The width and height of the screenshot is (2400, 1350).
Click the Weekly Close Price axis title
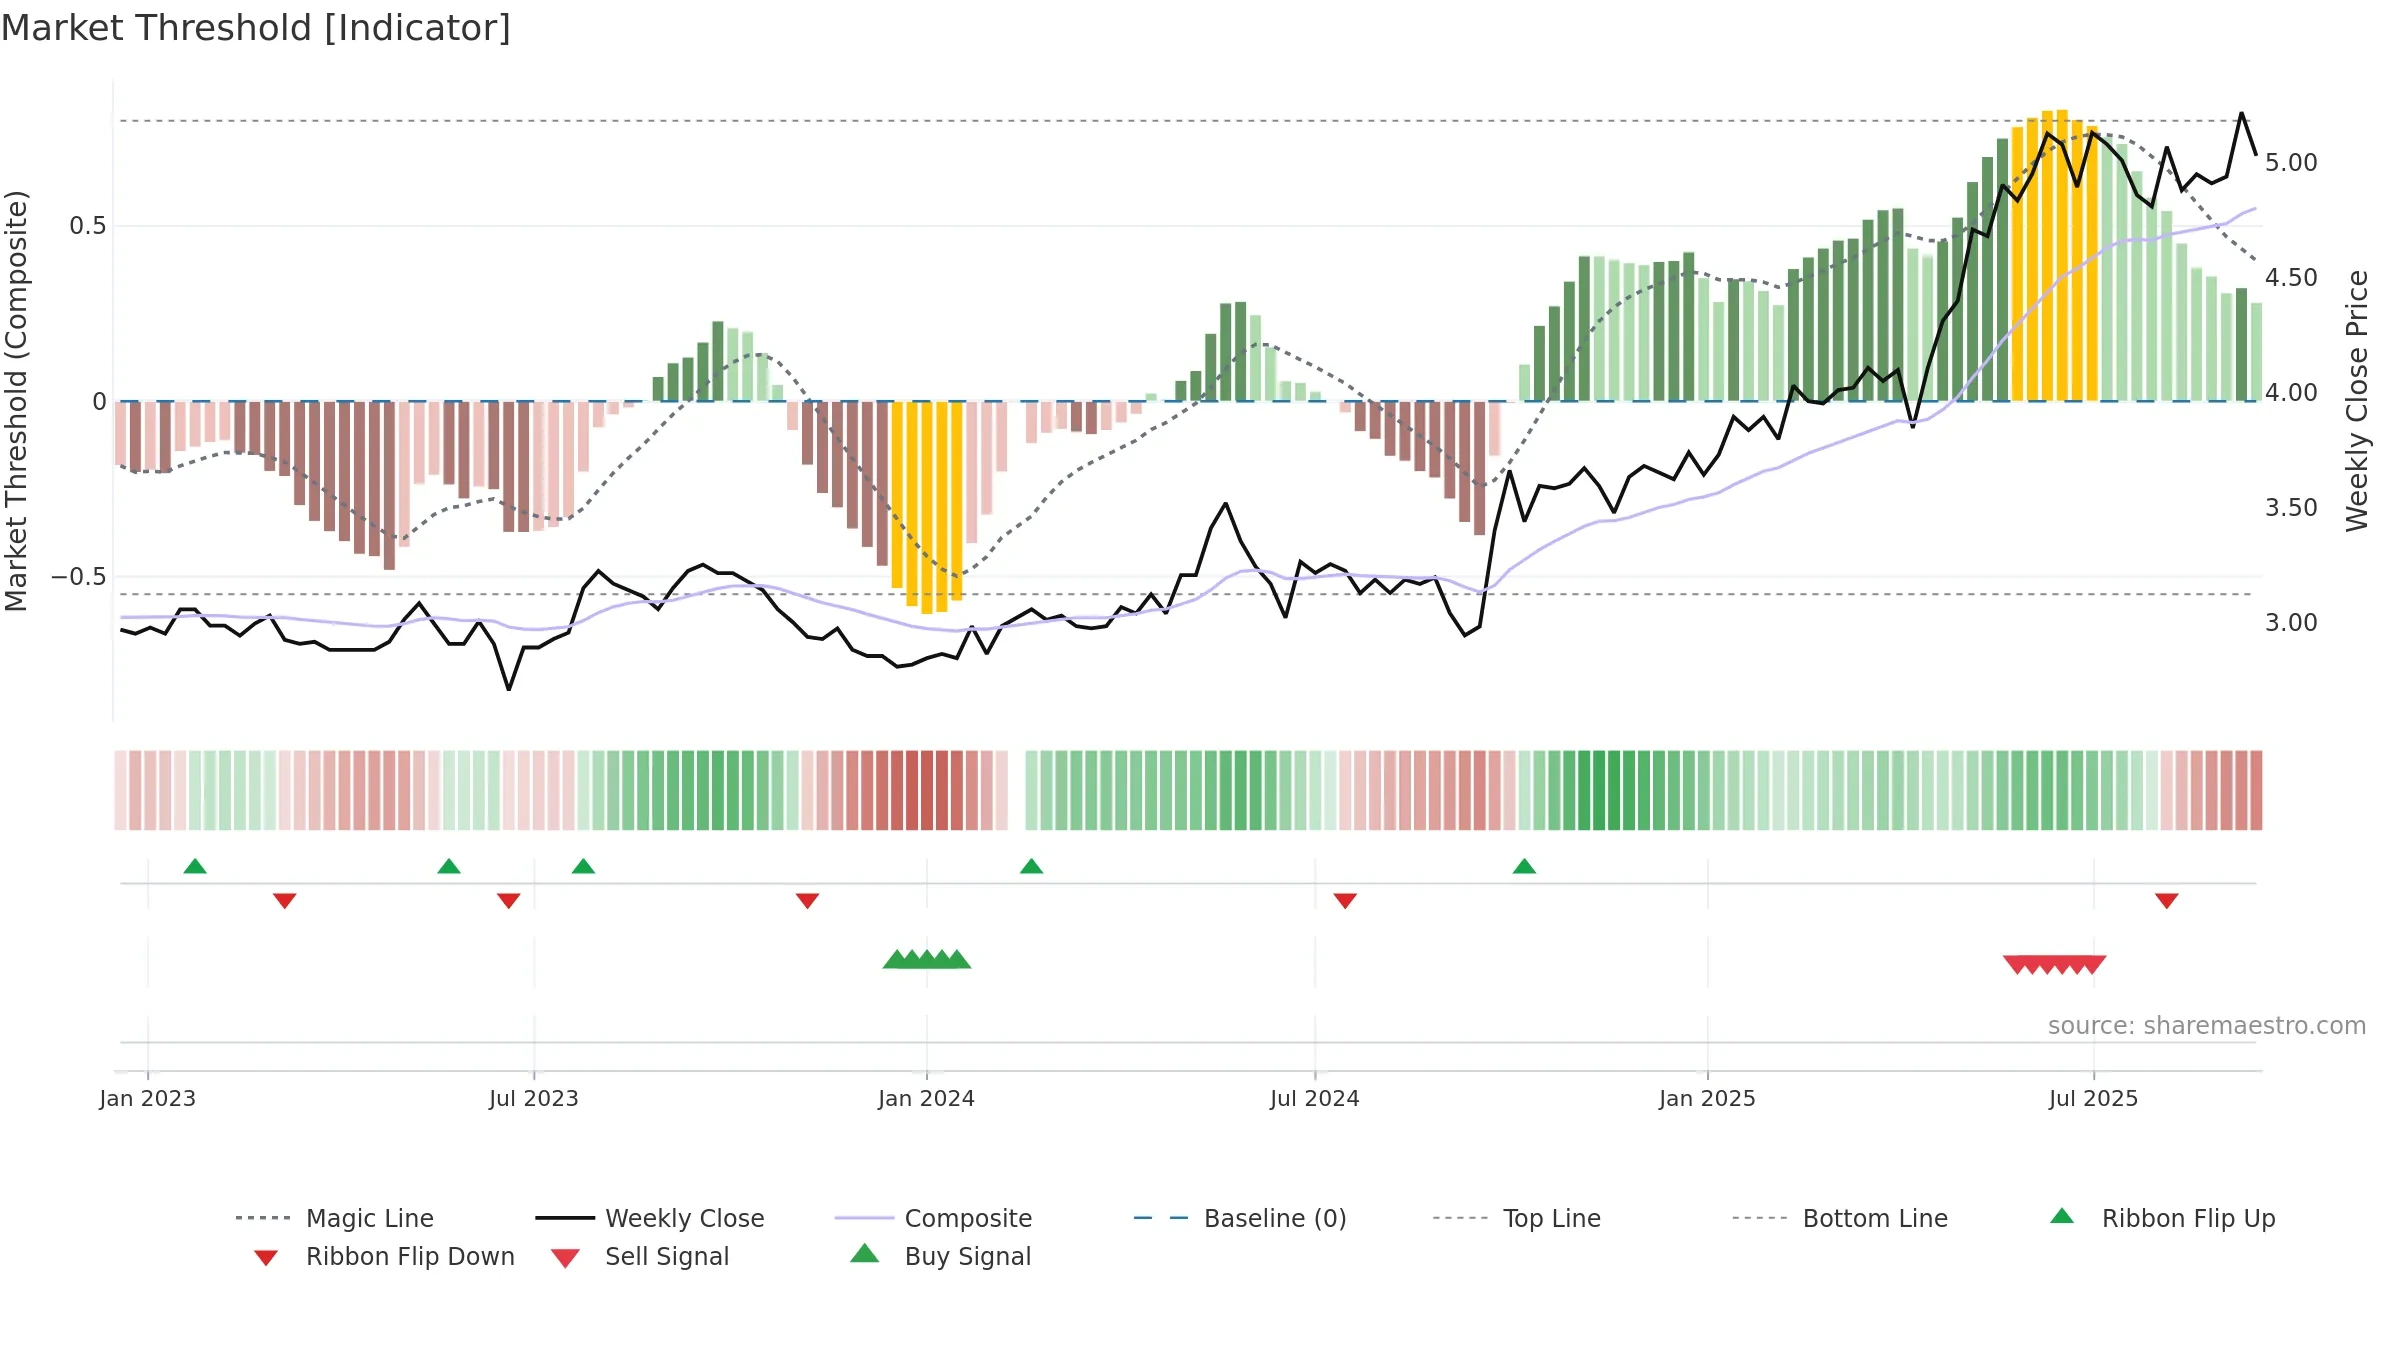pos(2357,401)
